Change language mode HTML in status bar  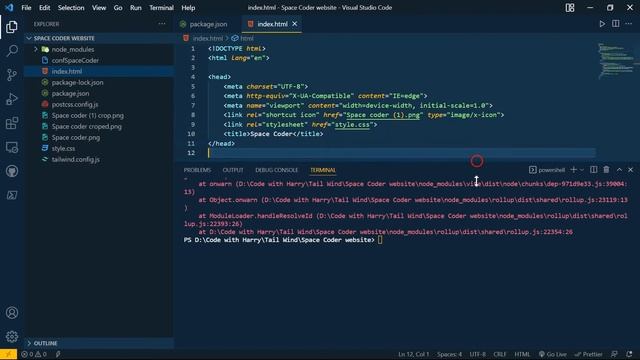pyautogui.click(x=522, y=354)
